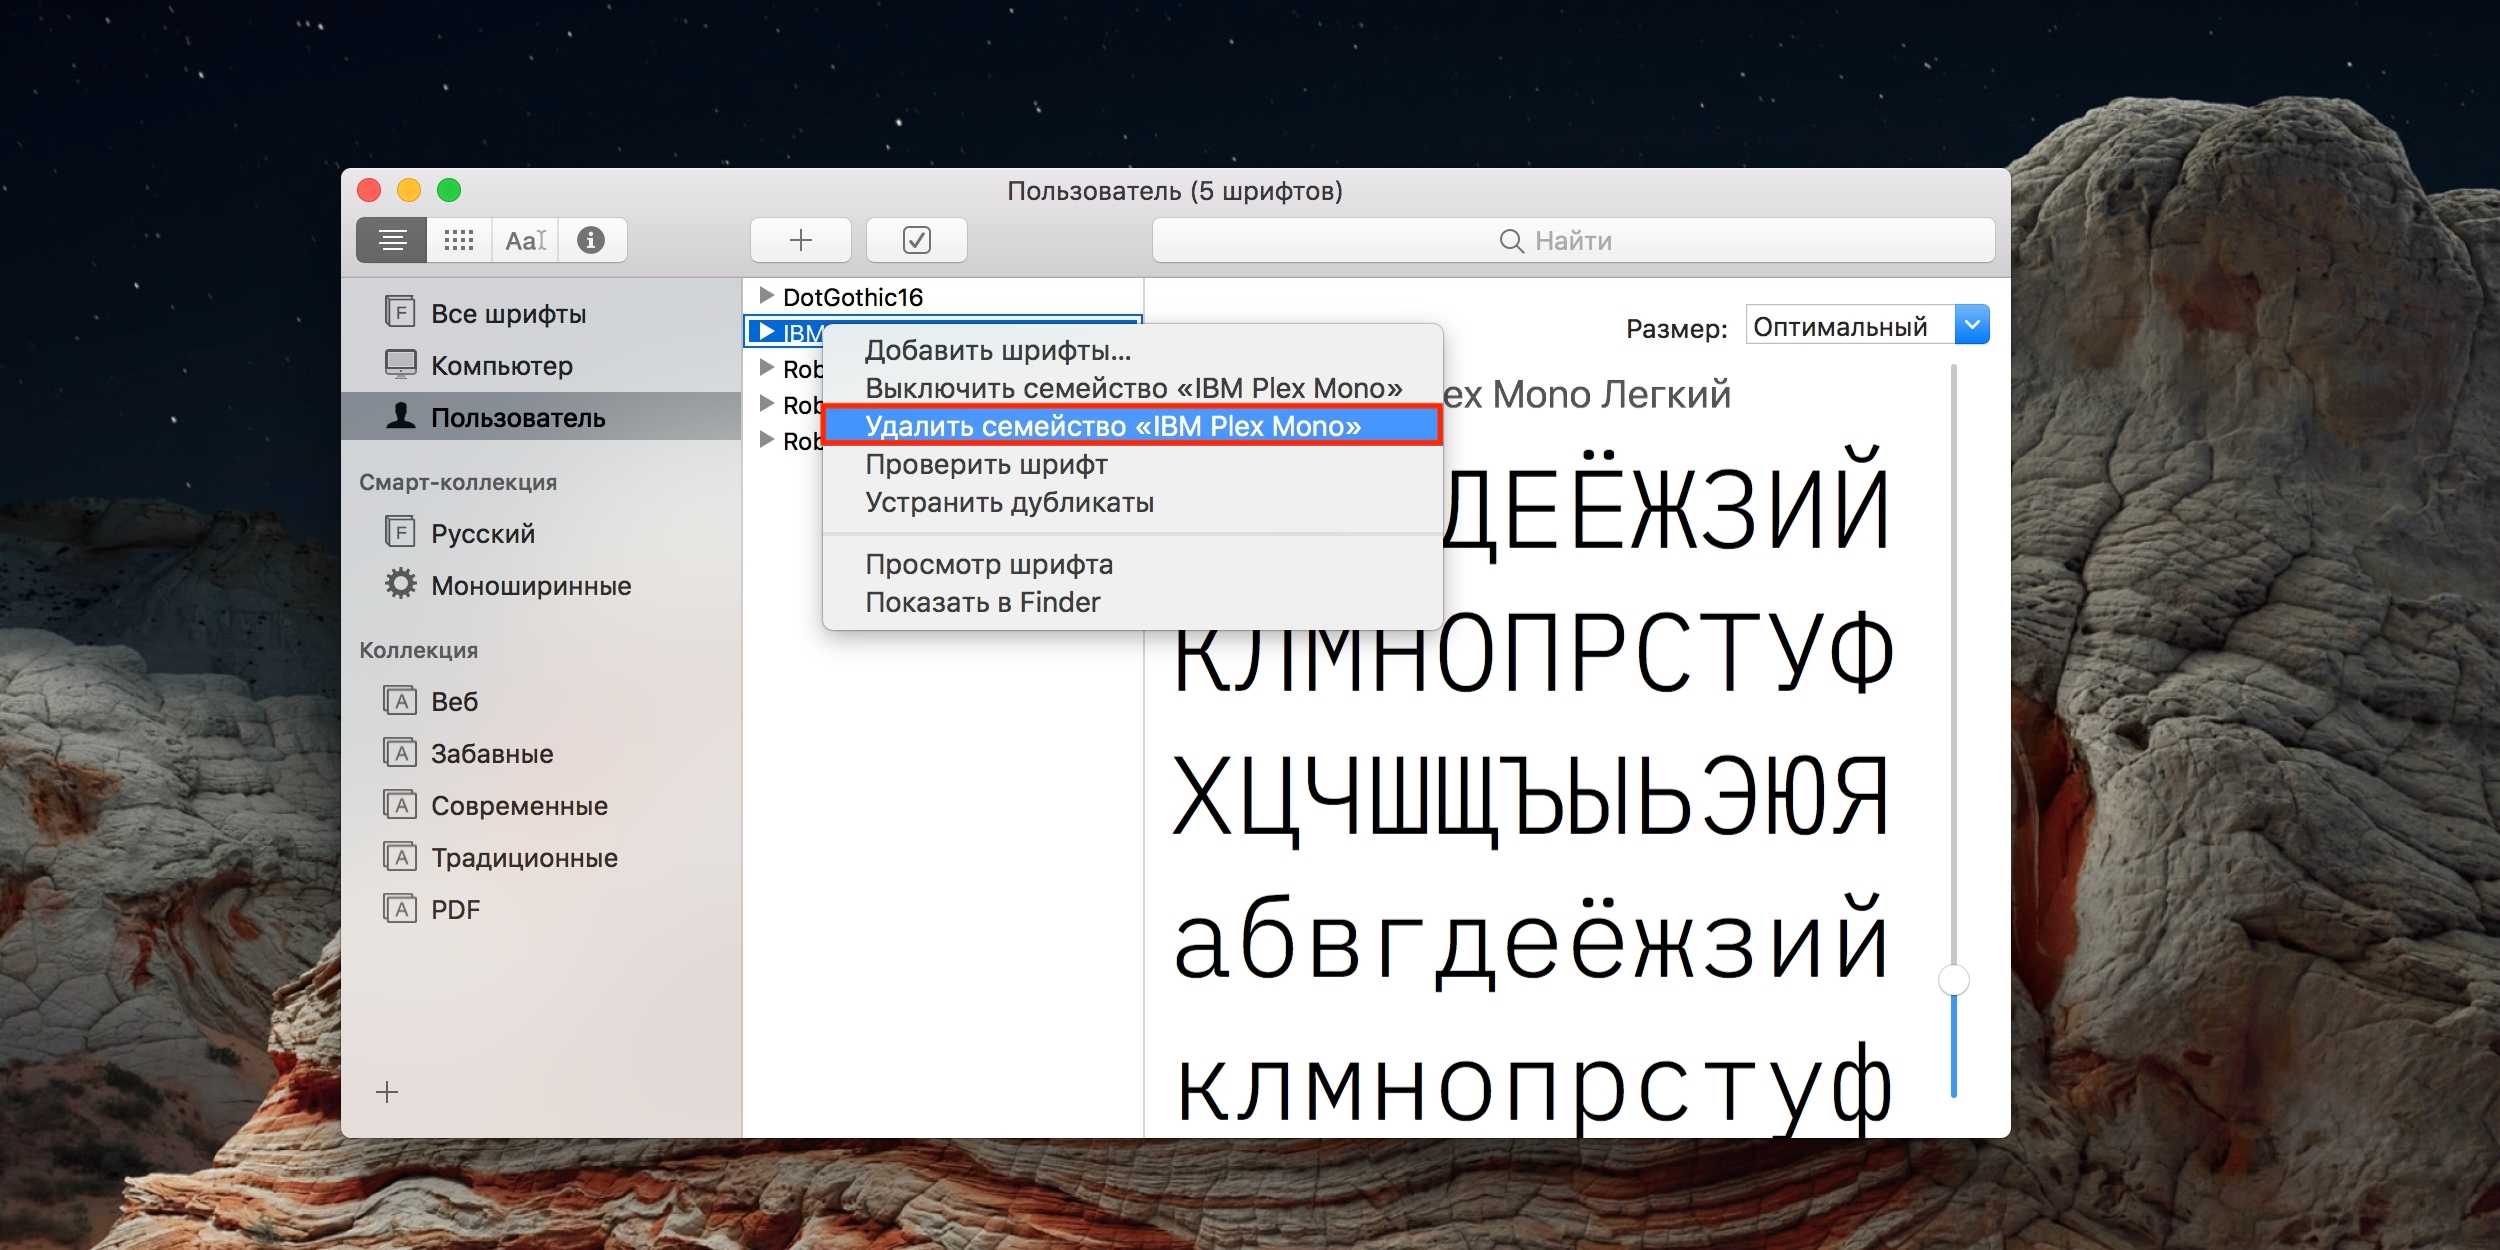Click the Компьютер monitor icon
Viewport: 2500px width, 1250px height.
400,364
